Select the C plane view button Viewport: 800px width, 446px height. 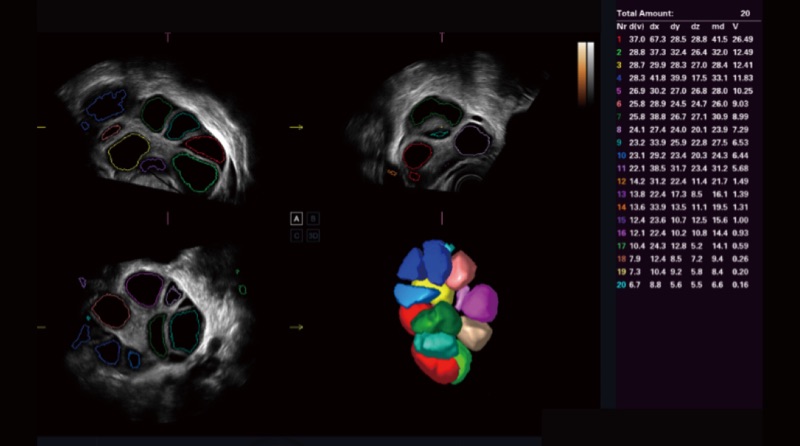click(x=297, y=235)
